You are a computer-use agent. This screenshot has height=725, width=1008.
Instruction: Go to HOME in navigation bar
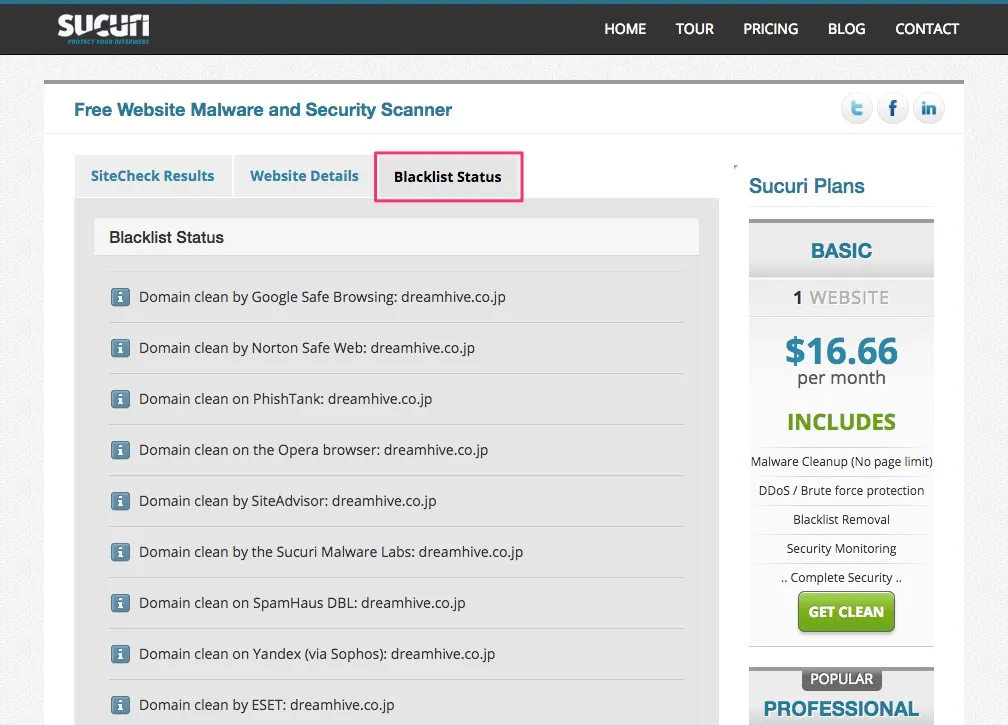pos(625,29)
